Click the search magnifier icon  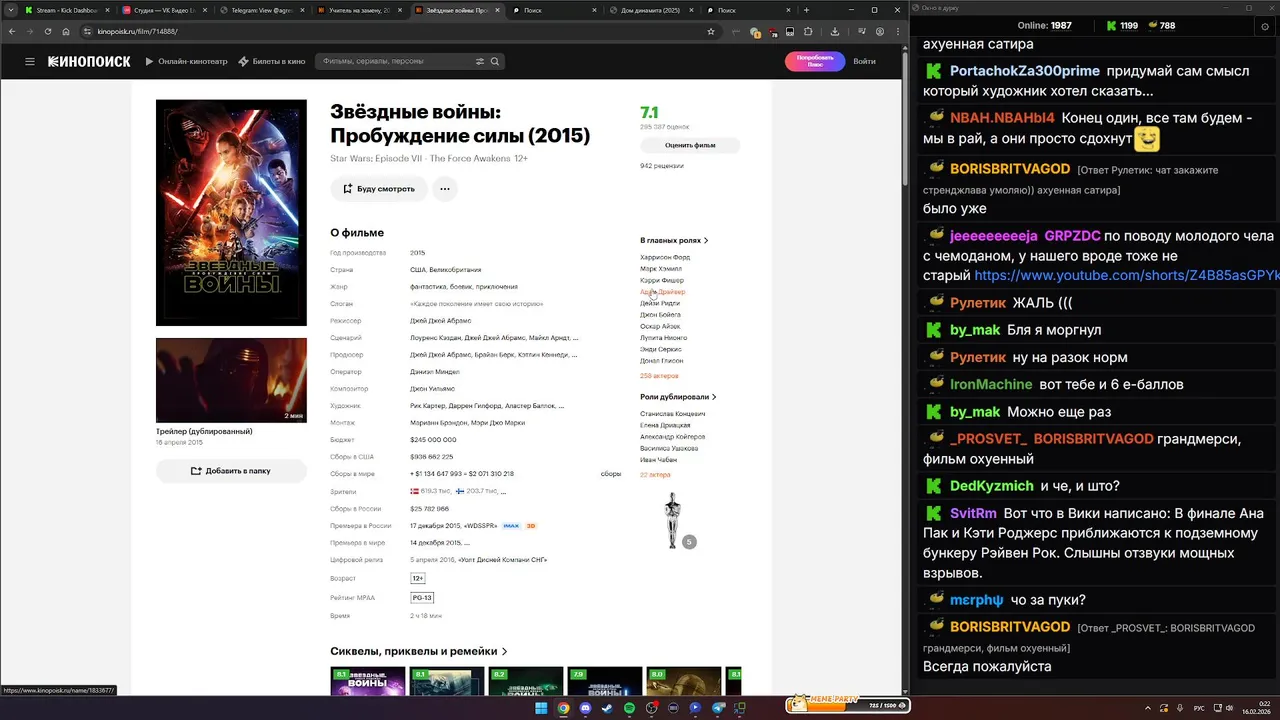(x=494, y=61)
